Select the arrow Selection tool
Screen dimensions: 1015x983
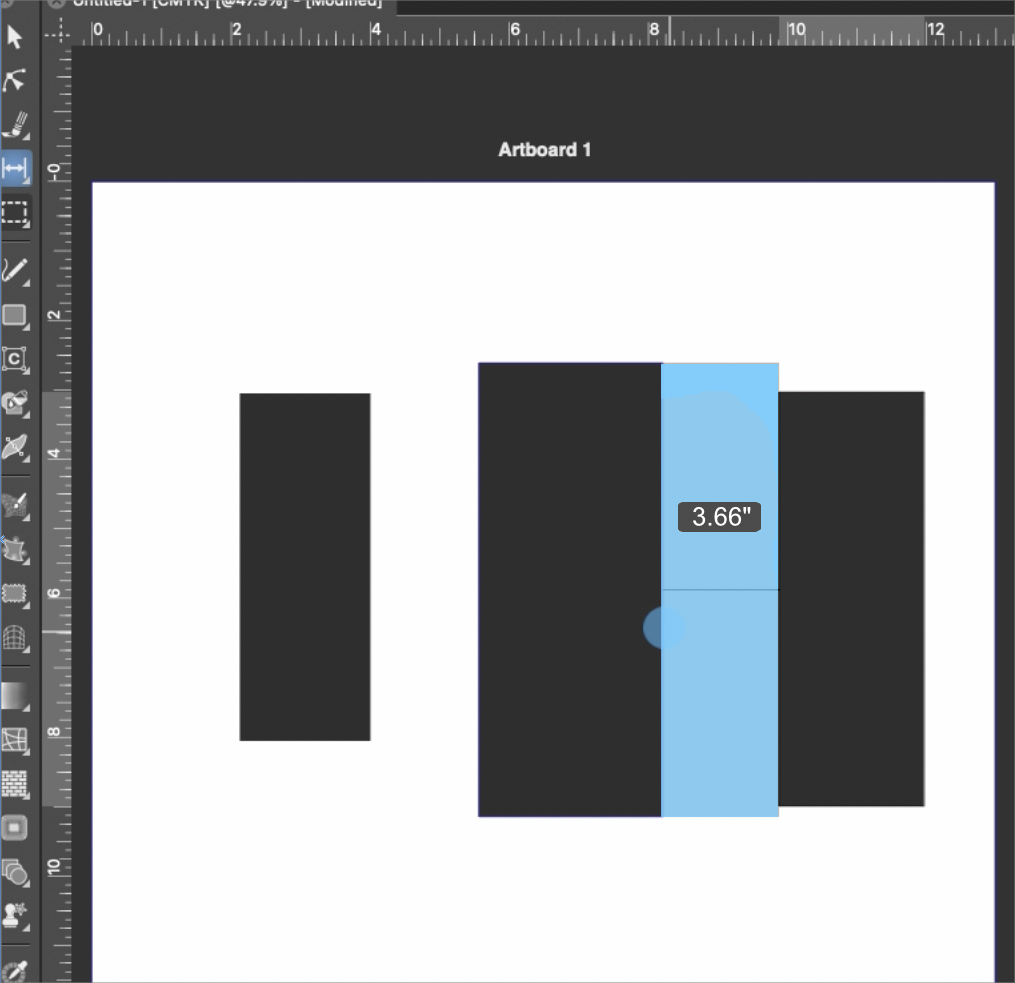tap(15, 38)
